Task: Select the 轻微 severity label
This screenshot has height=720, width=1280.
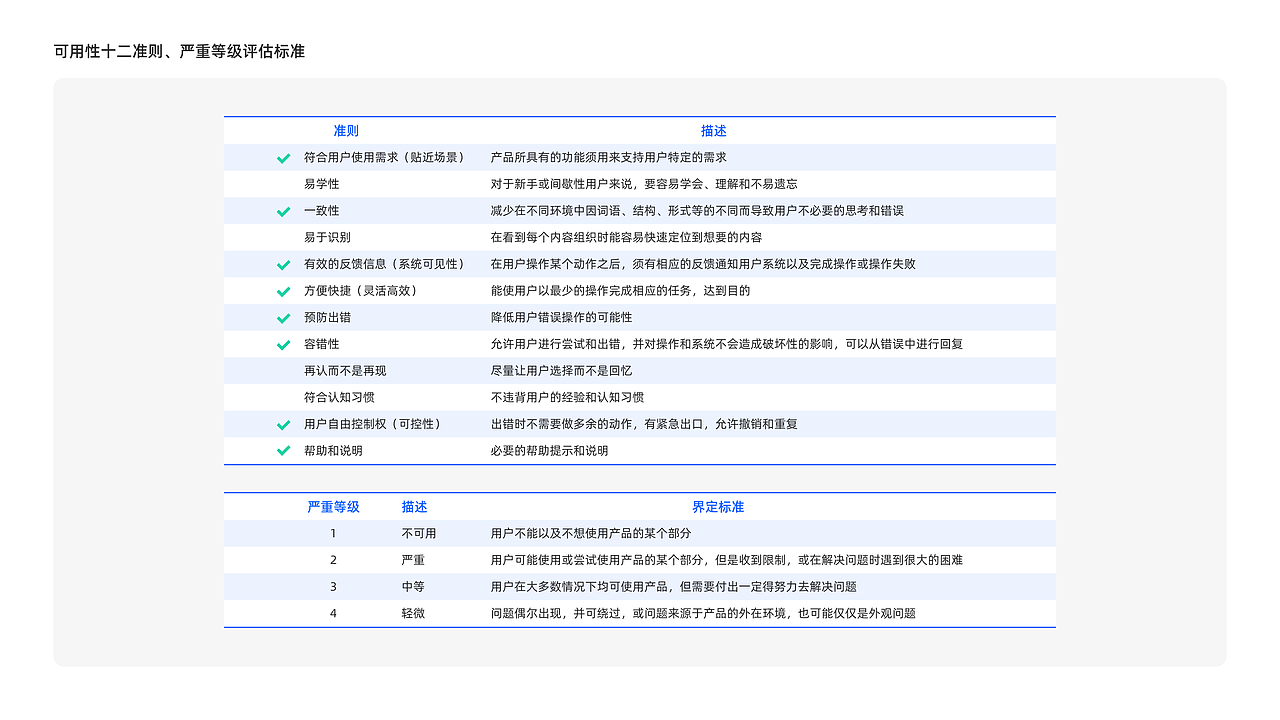Action: (x=413, y=613)
